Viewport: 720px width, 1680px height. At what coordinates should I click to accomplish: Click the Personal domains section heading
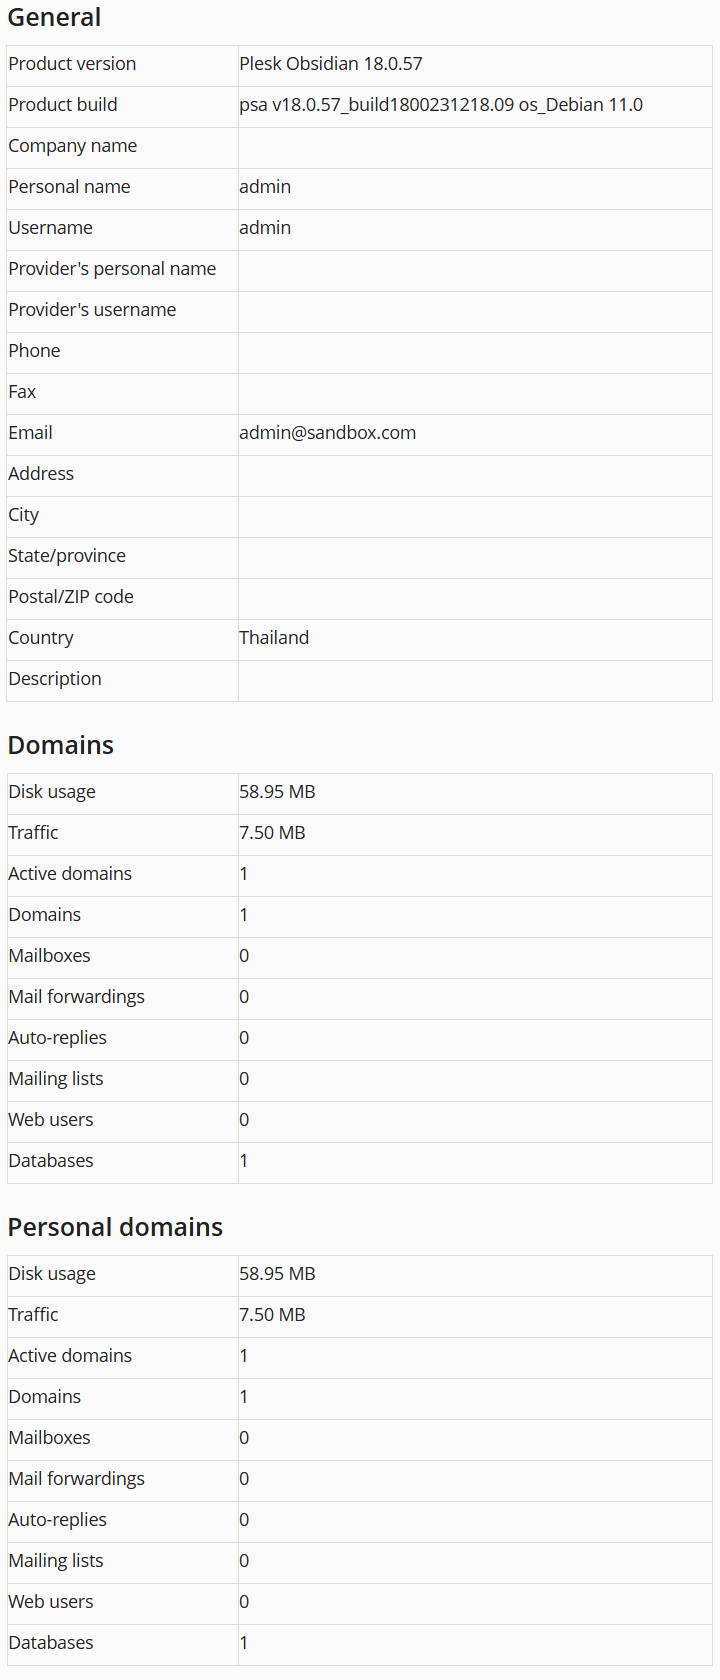pos(115,1227)
